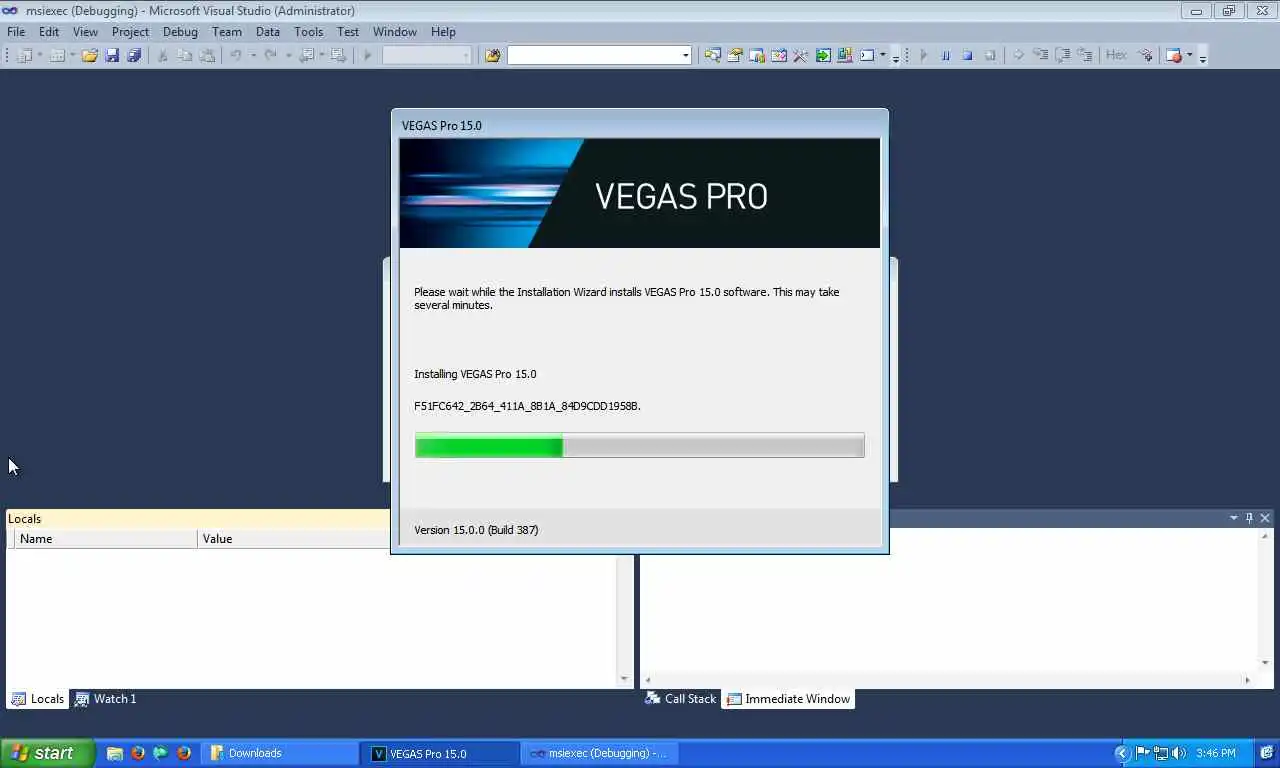Click the Stop Debugging square icon
The image size is (1280, 768).
968,55
